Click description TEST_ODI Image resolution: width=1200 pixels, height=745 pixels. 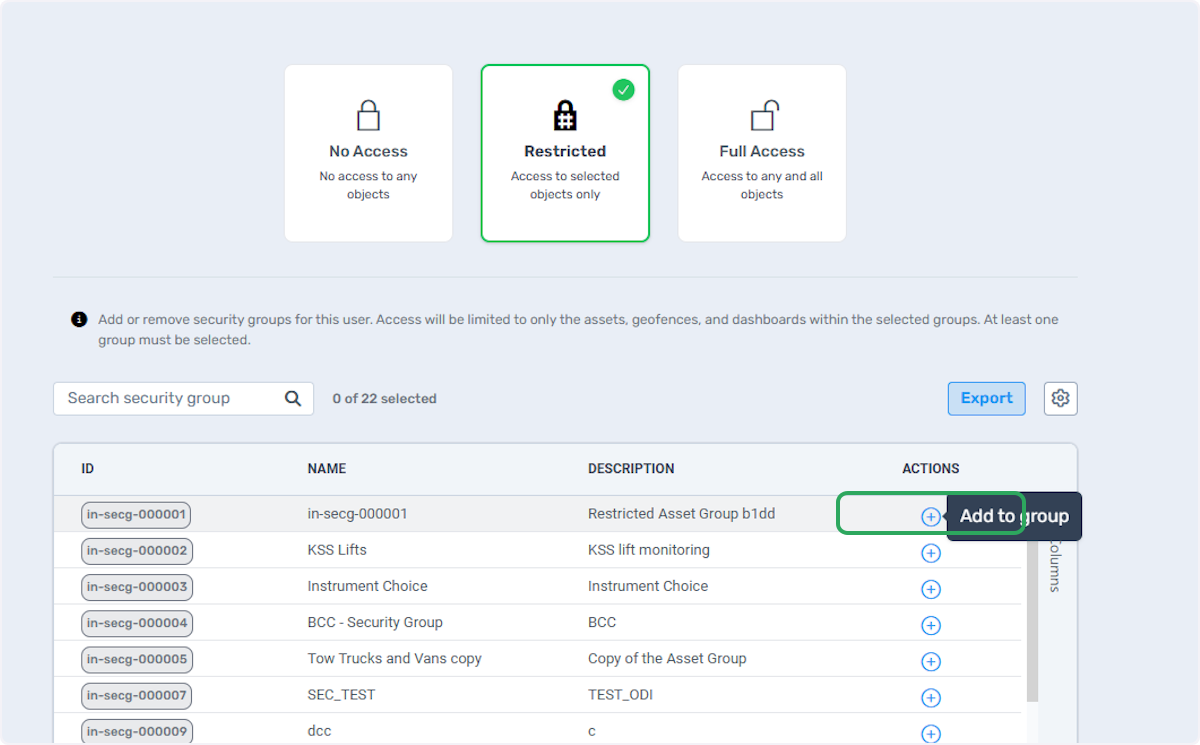click(620, 694)
